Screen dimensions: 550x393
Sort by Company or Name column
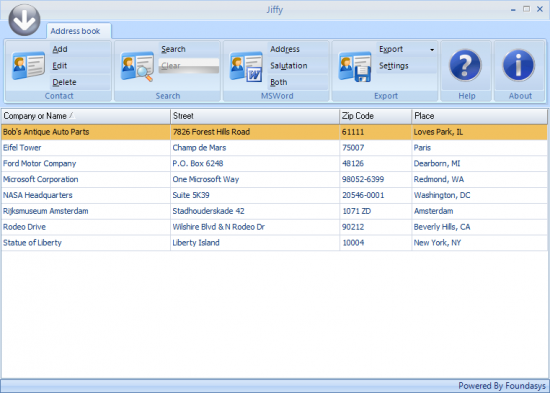pyautogui.click(x=86, y=116)
